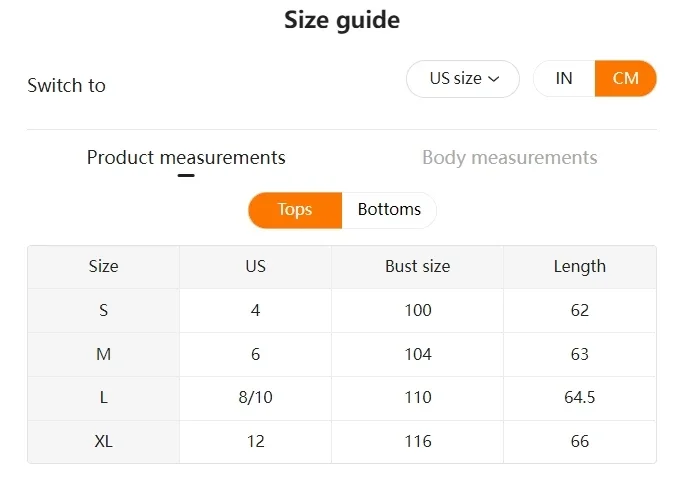Click the Size column header
The width and height of the screenshot is (694, 482).
[x=103, y=266]
